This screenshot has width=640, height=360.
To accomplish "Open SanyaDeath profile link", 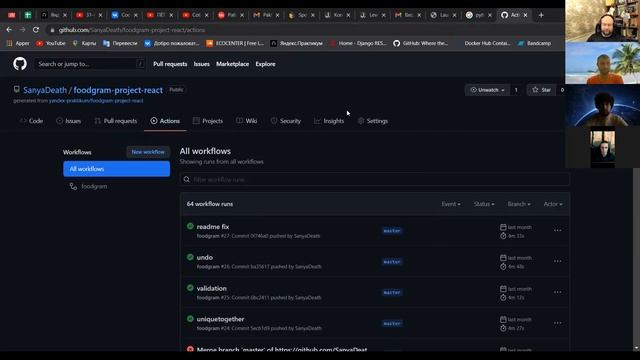I will [44, 90].
